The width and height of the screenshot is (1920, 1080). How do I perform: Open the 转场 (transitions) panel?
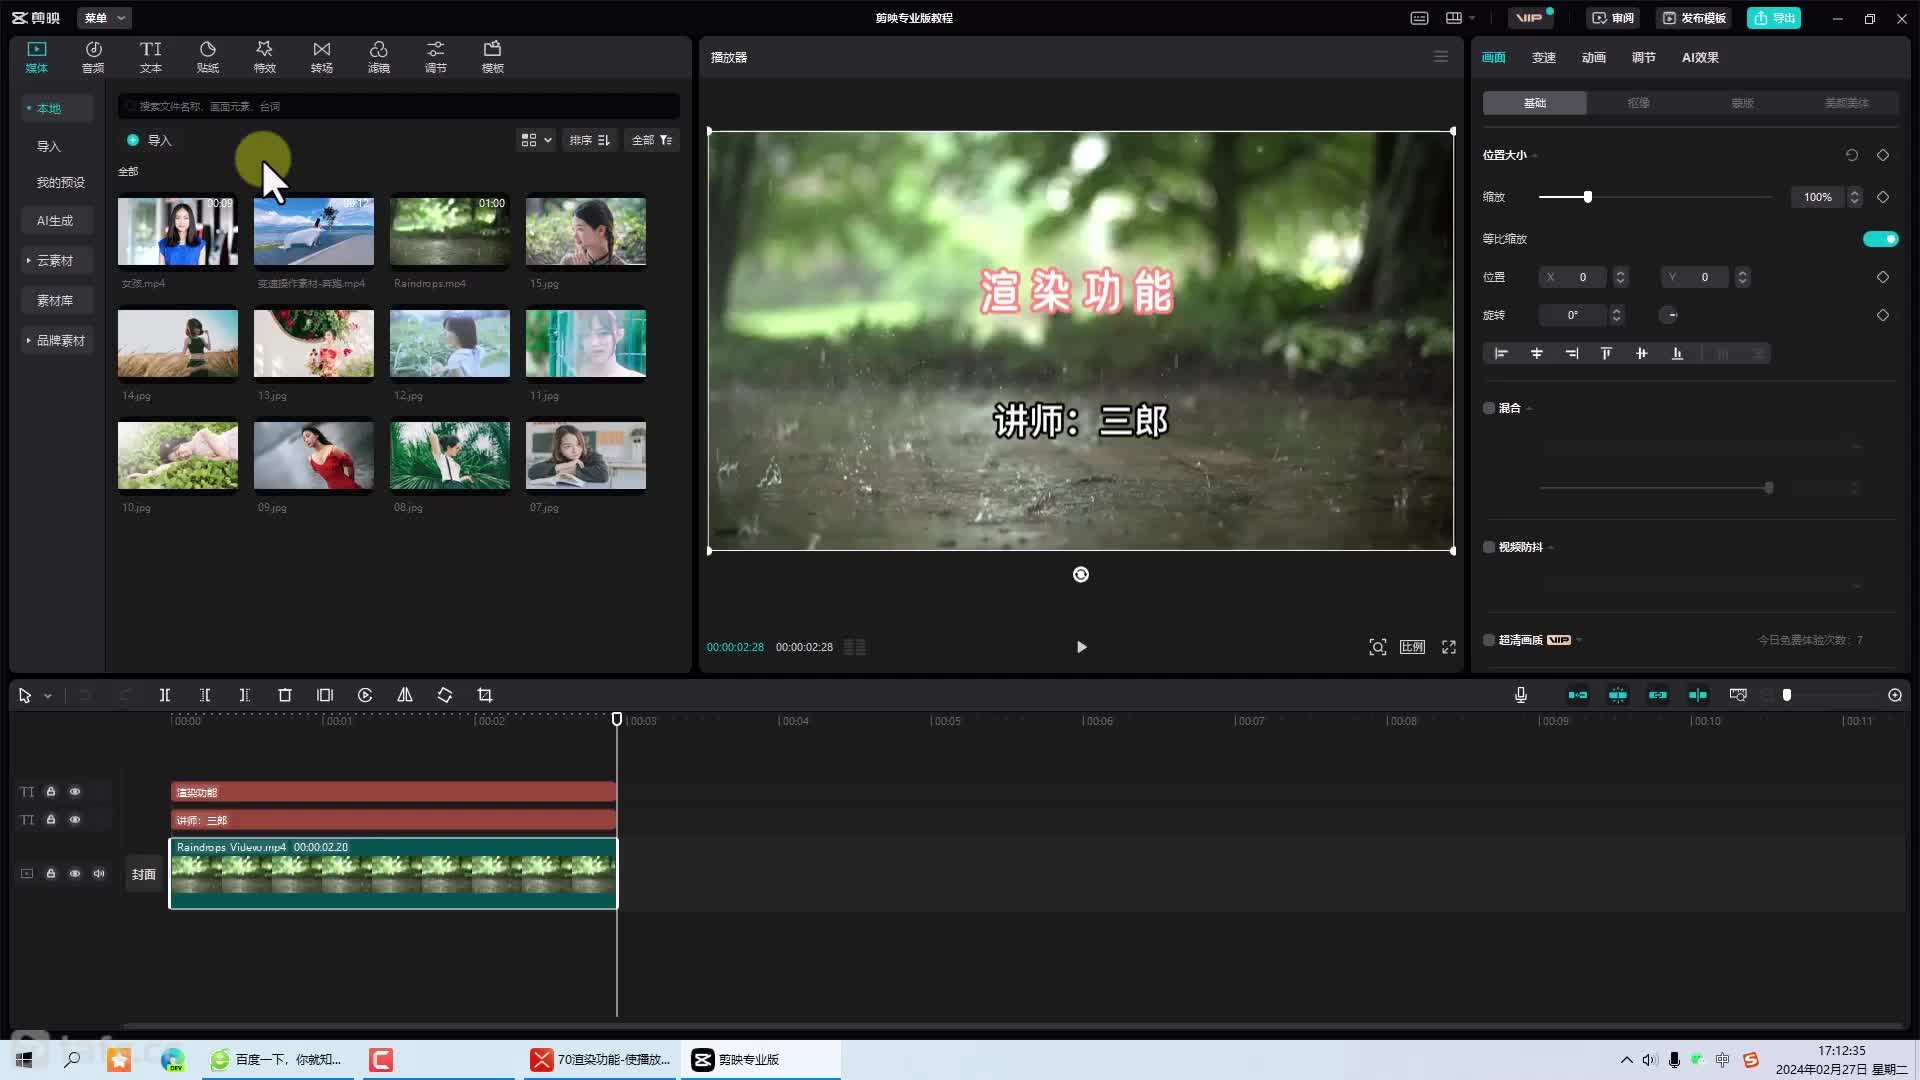[x=321, y=57]
